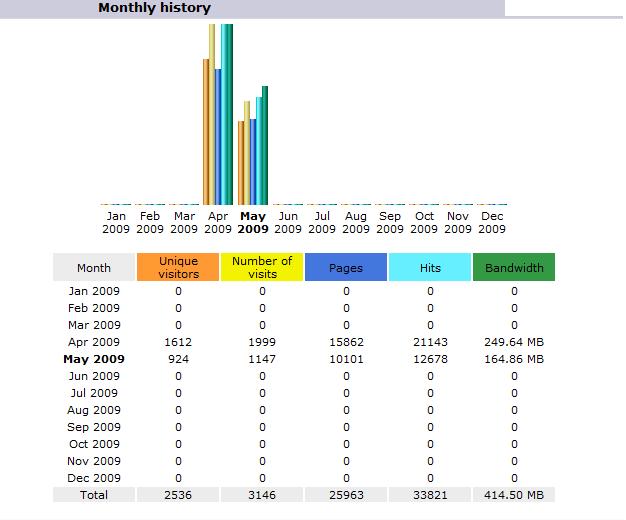Click the Mar 2009 label under the chart
The height and width of the screenshot is (520, 626).
[x=184, y=222]
